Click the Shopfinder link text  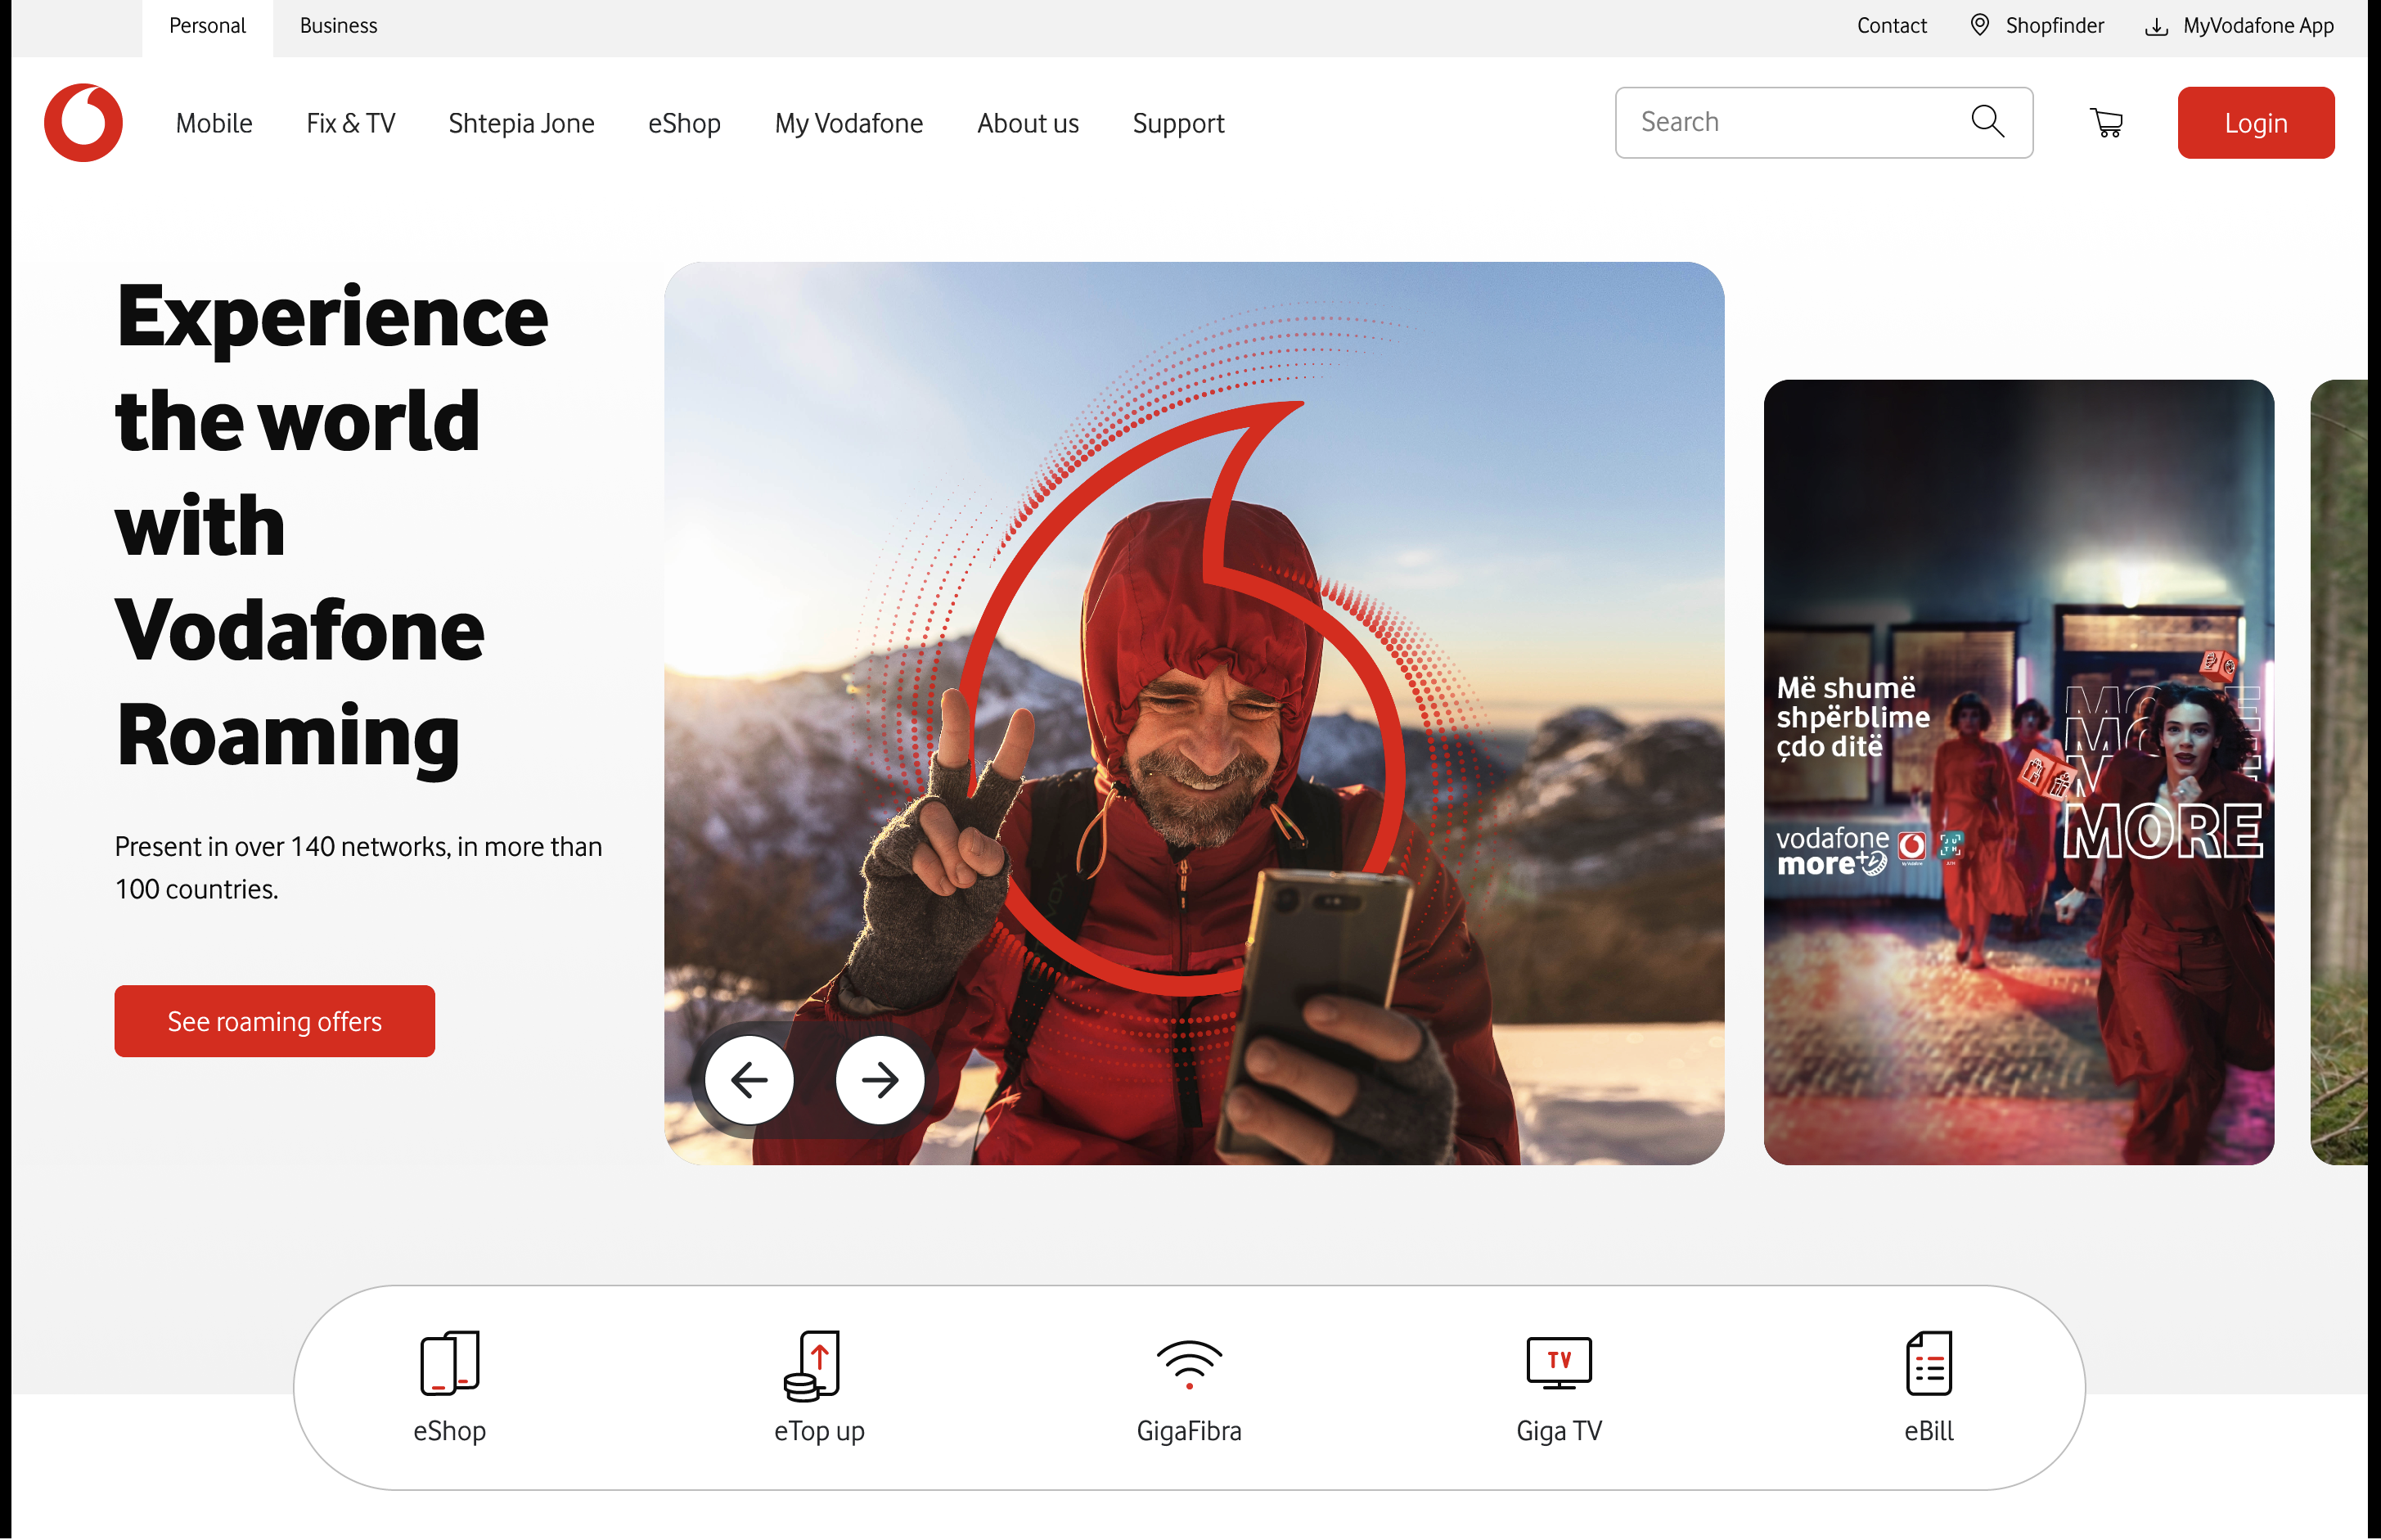tap(2054, 26)
